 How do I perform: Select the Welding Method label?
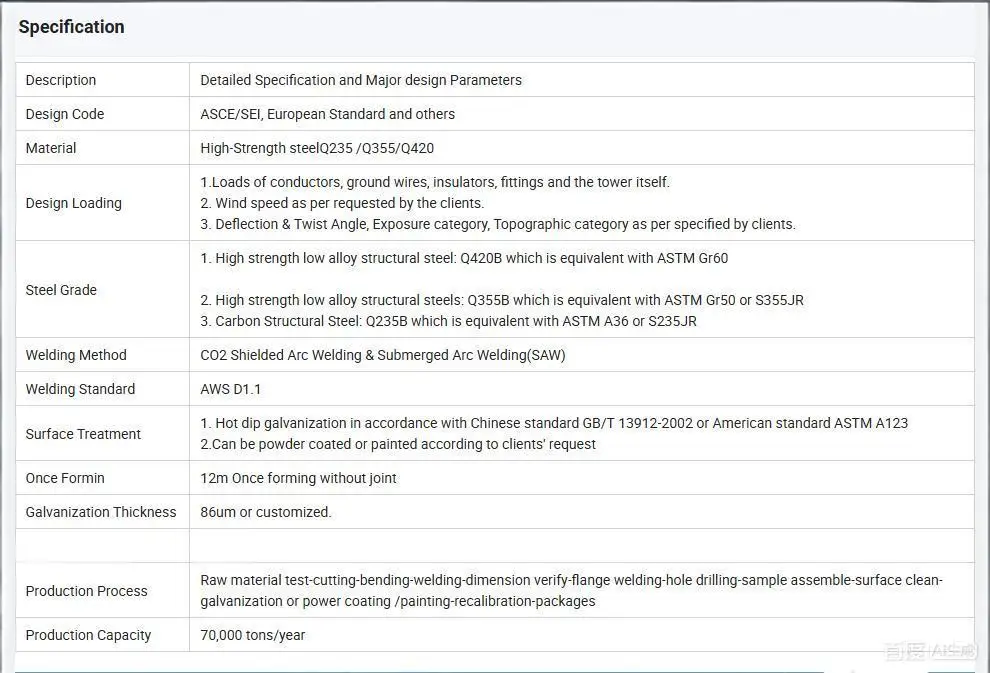pos(76,355)
